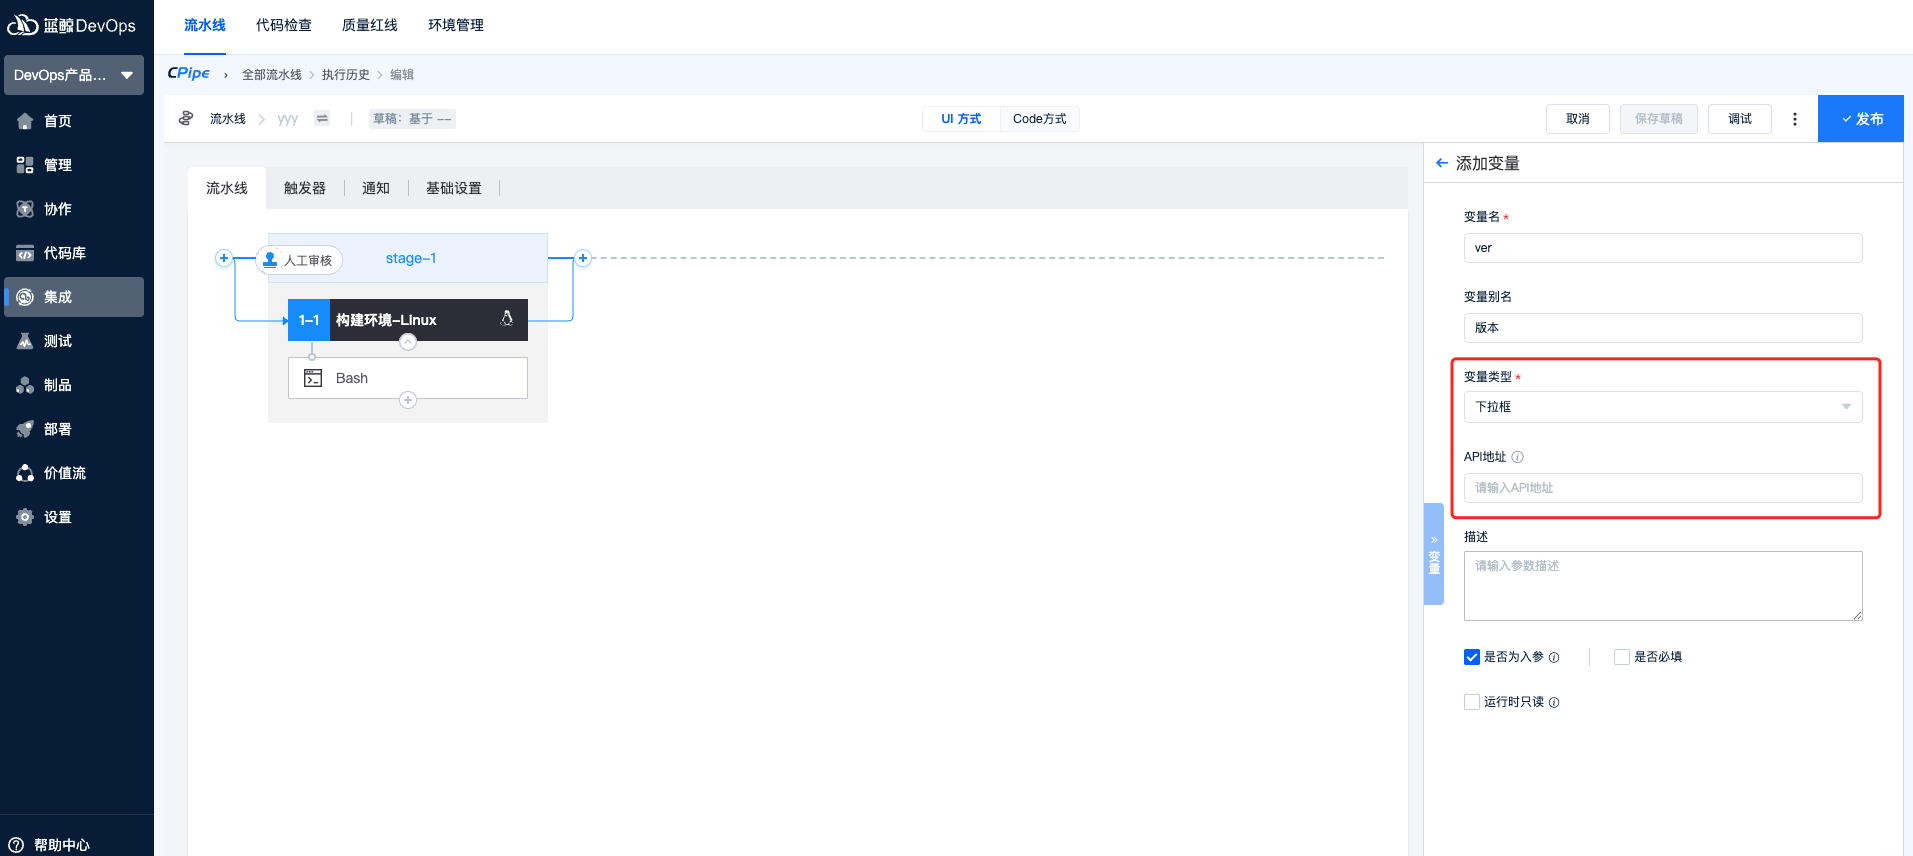Switch to UI 方式 mode

point(961,119)
